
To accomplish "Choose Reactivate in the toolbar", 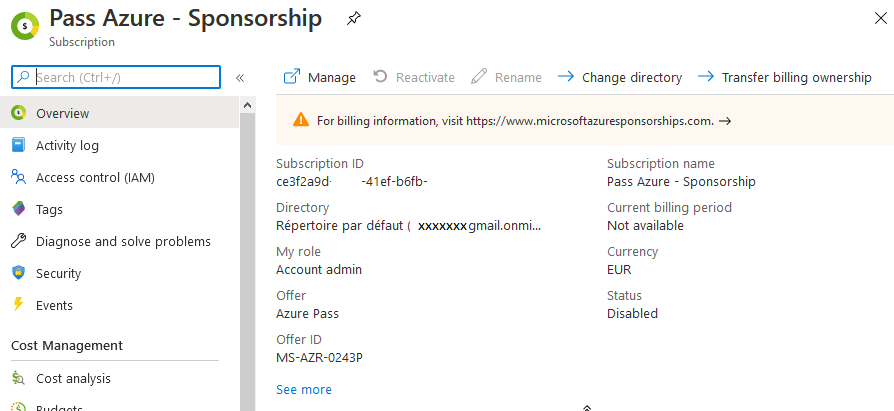I will [425, 78].
